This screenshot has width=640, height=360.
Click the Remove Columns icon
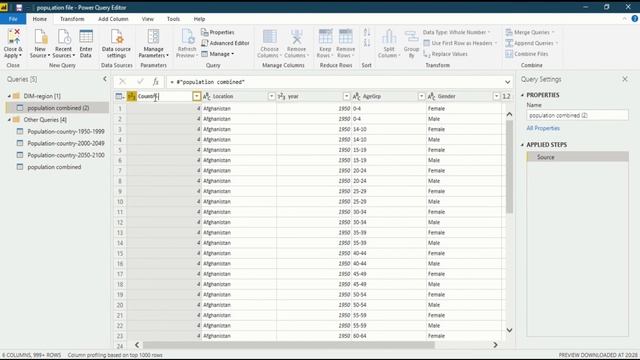coord(296,37)
